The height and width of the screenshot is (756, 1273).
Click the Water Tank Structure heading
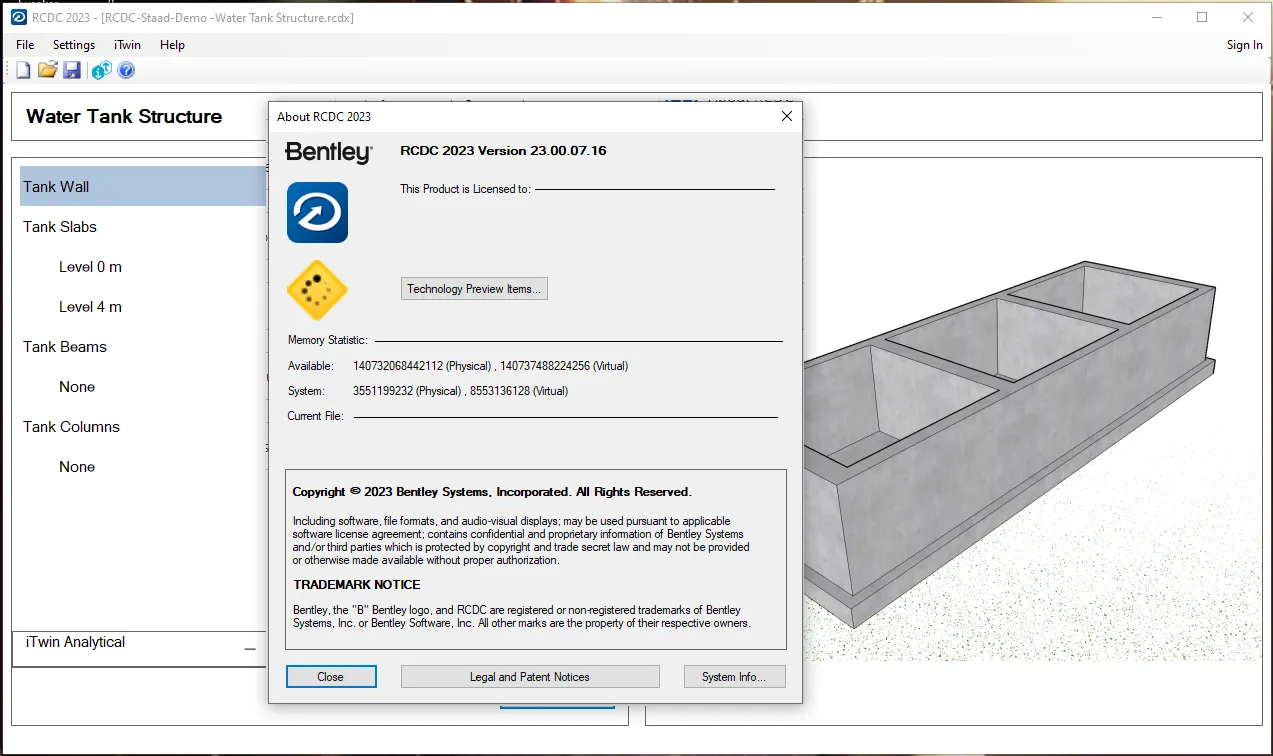tap(124, 116)
